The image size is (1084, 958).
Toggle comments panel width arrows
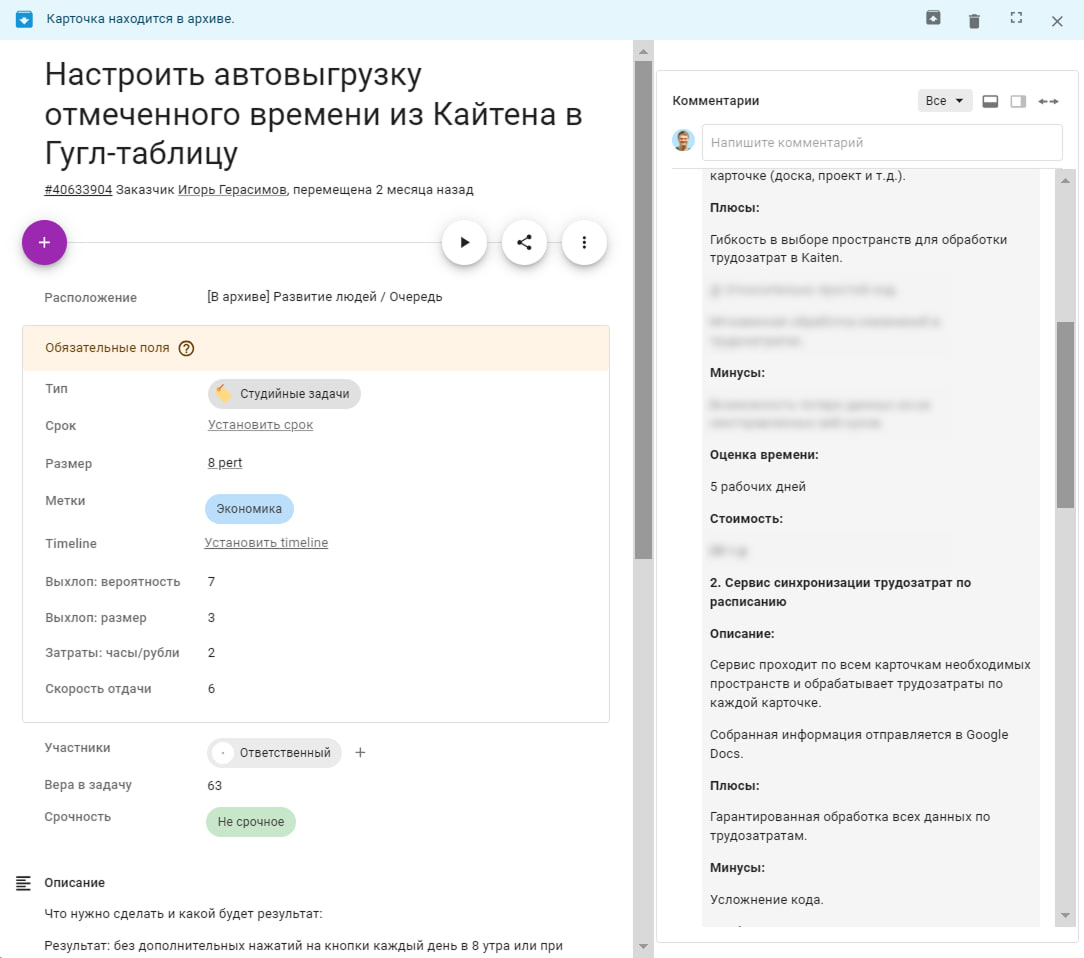coord(1047,101)
